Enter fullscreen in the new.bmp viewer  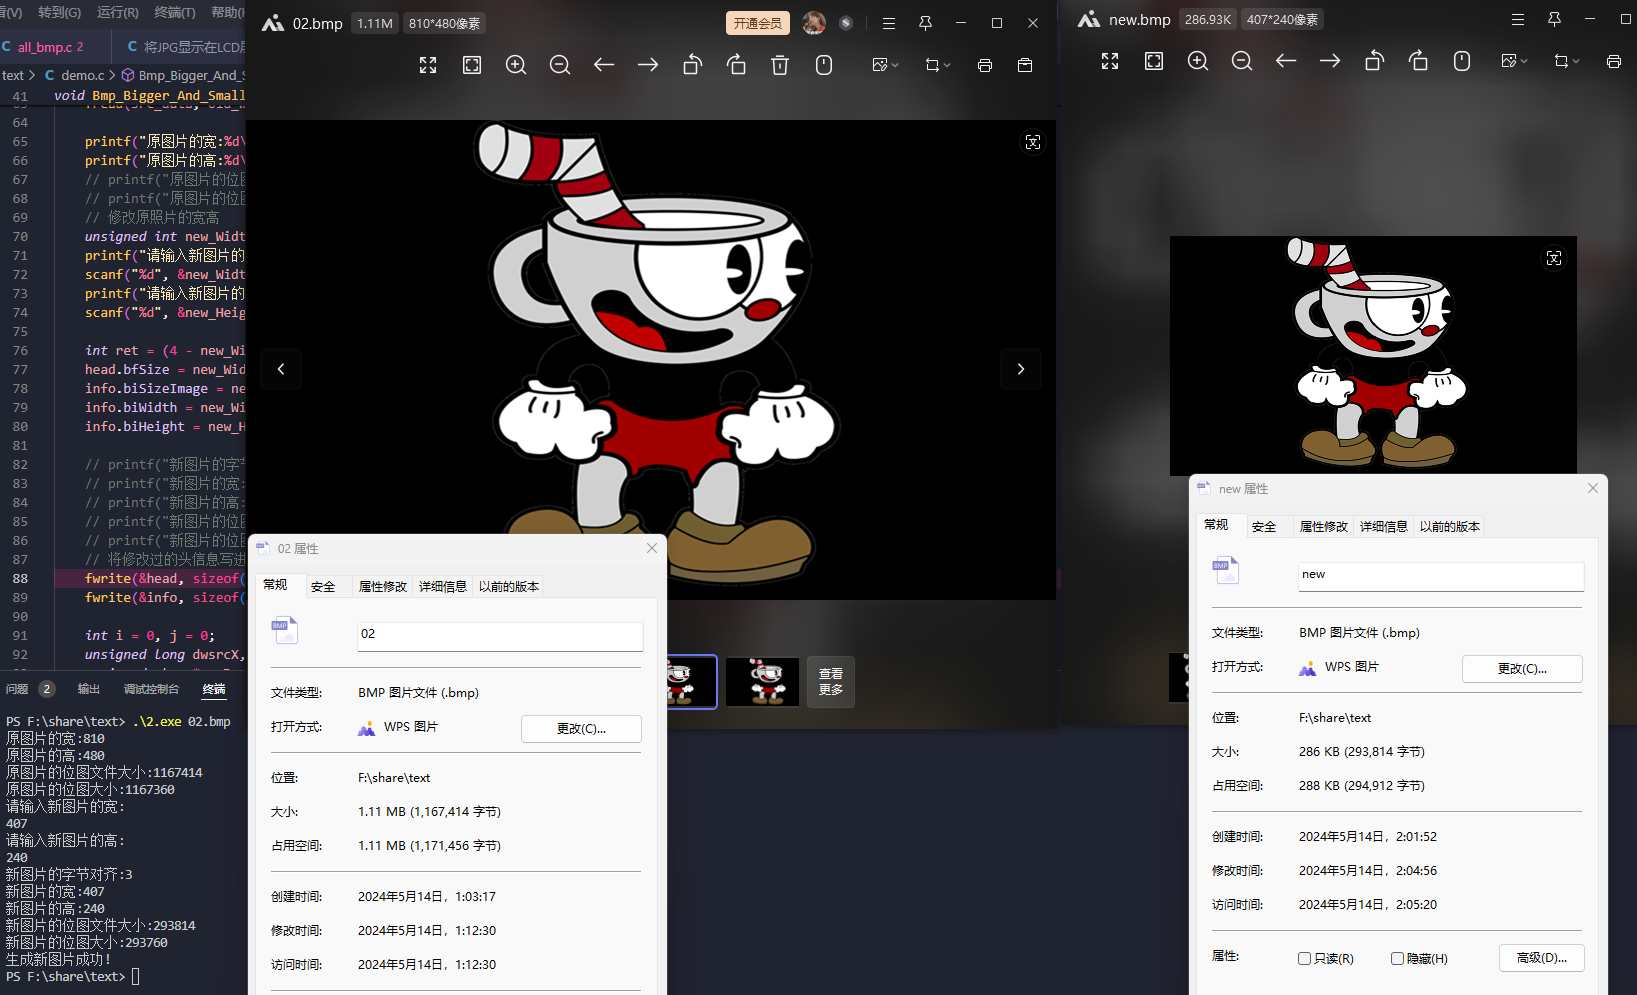[1110, 61]
